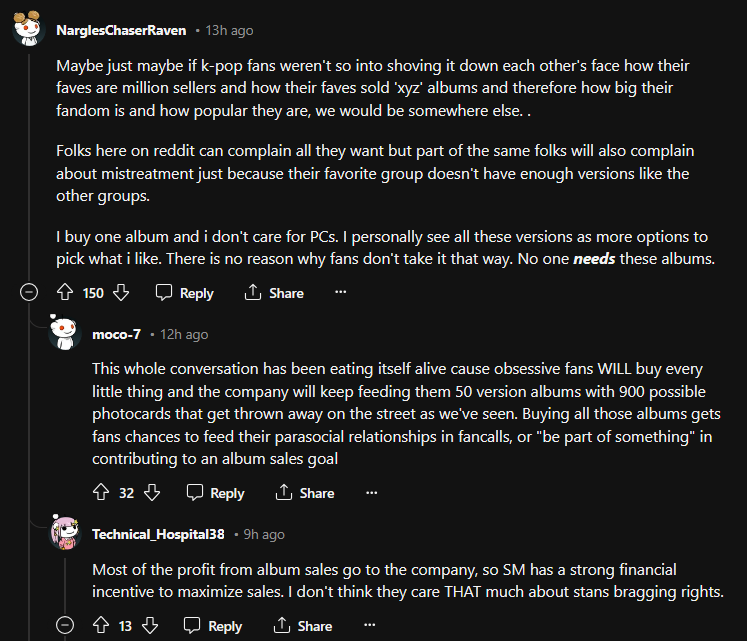The image size is (747, 641).
Task: Reply to moco-7's comment
Action: click(216, 493)
